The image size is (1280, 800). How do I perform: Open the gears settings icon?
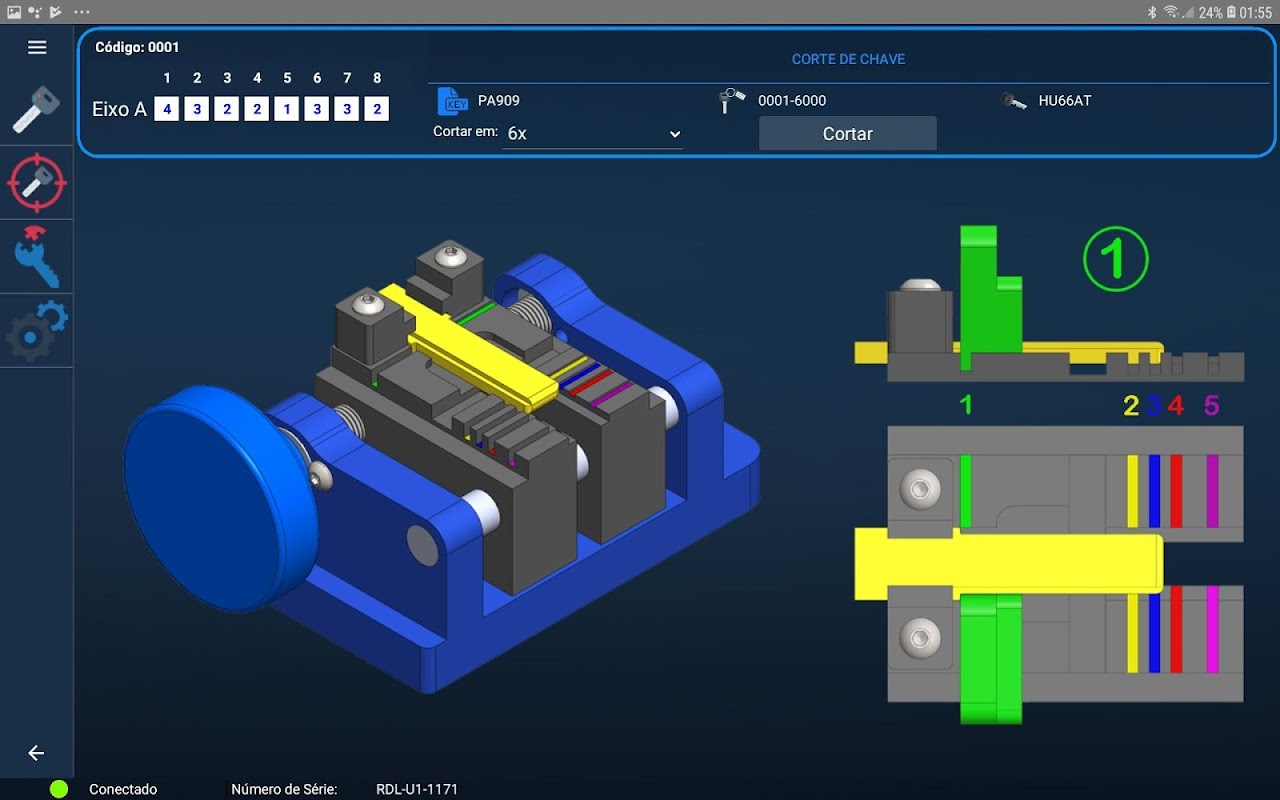coord(37,331)
